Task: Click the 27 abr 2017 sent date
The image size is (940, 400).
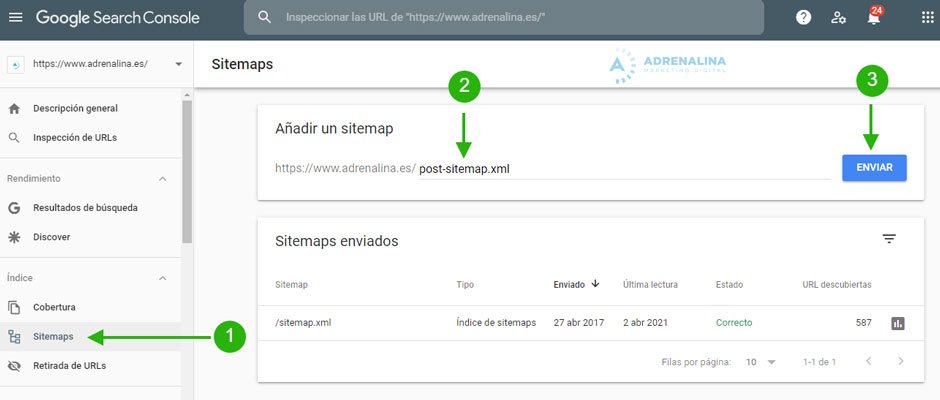Action: click(579, 323)
